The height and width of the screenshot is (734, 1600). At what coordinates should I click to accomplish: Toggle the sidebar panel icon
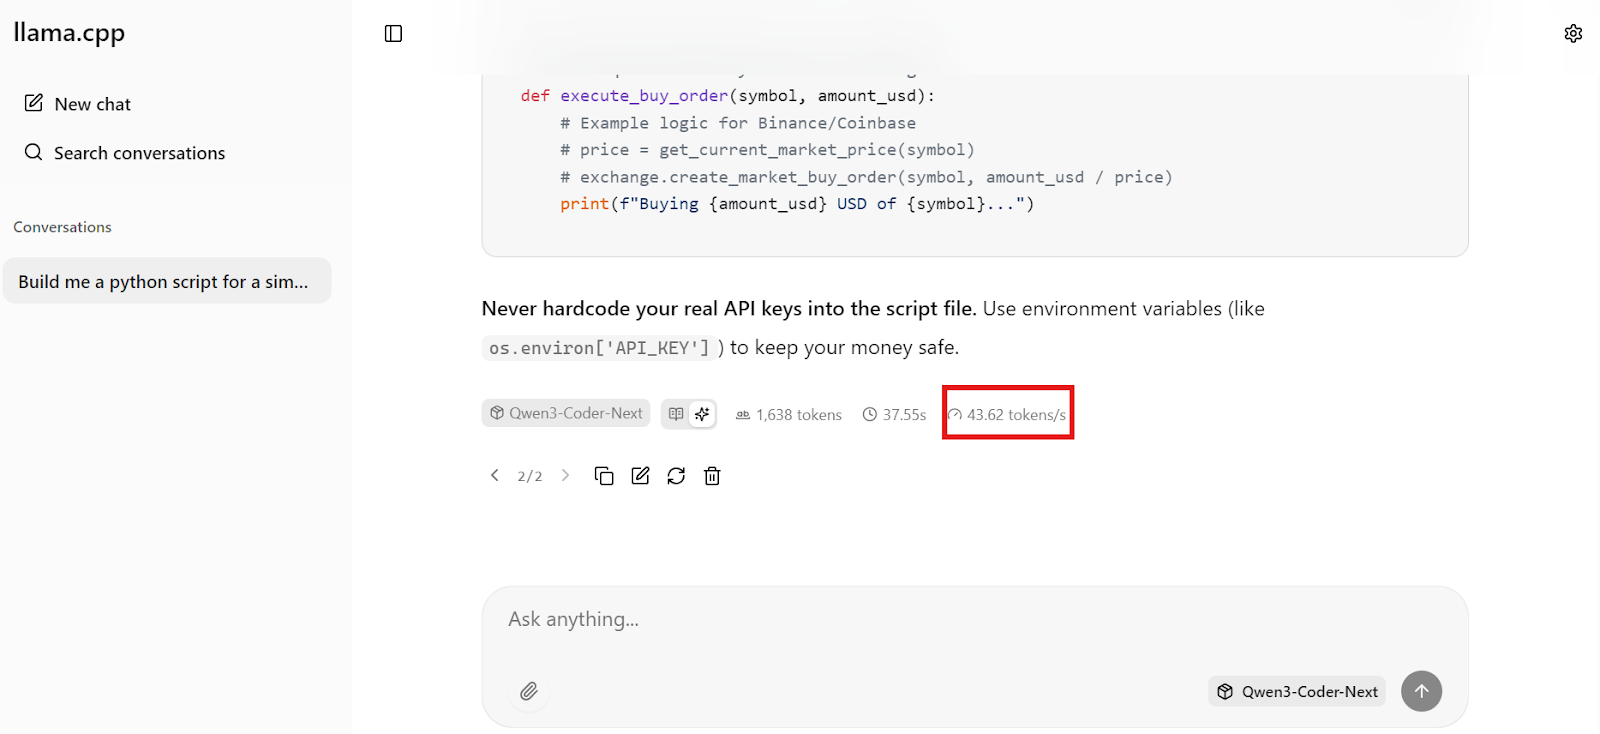(393, 34)
